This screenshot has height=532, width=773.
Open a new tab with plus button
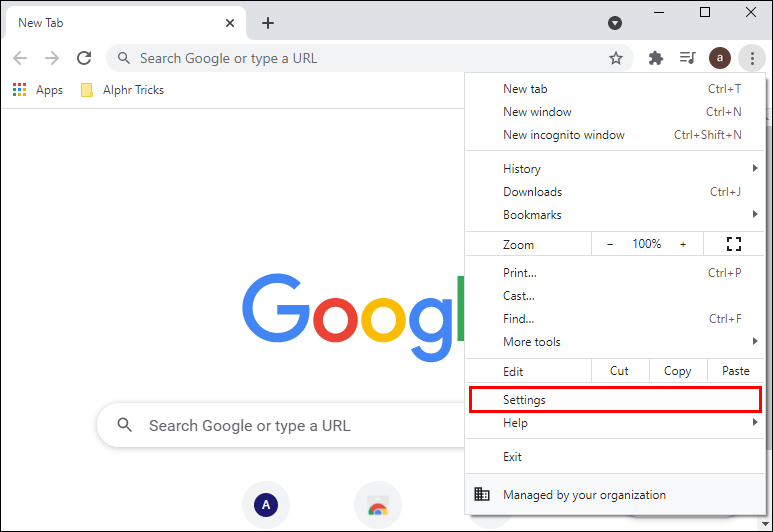pyautogui.click(x=268, y=23)
